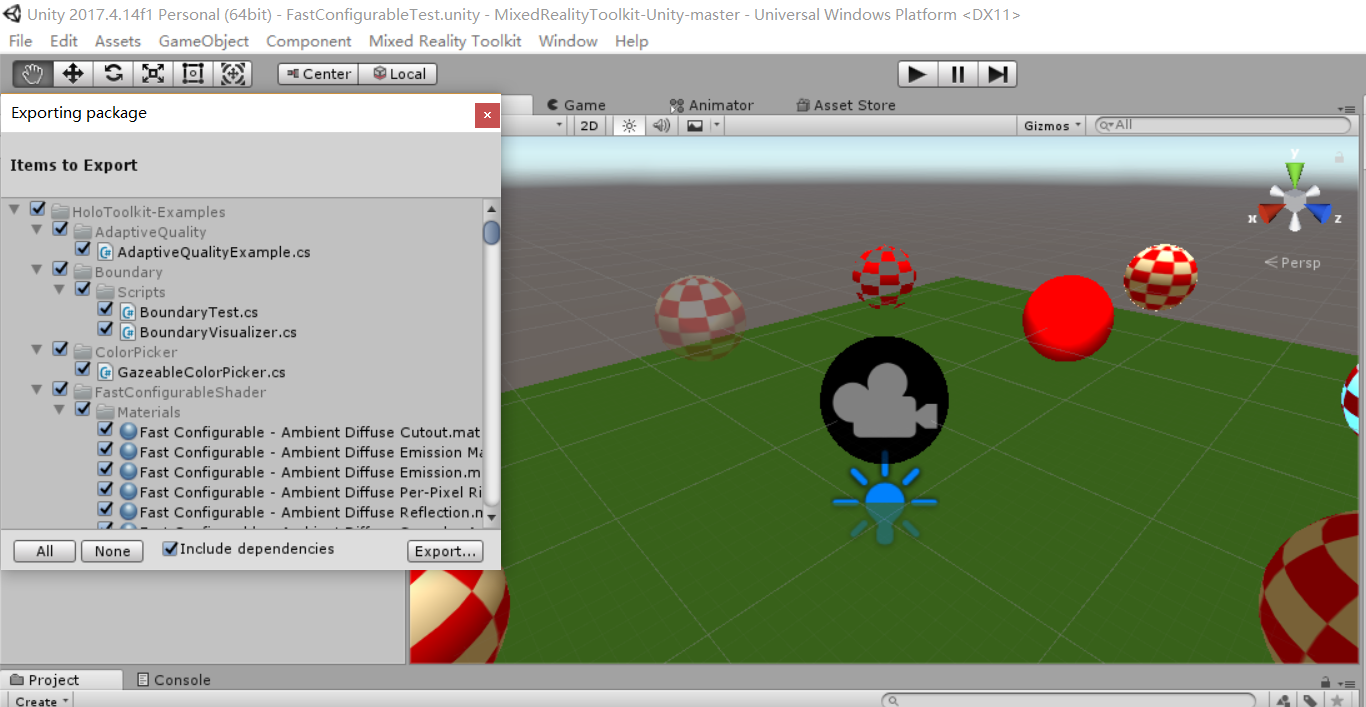The image size is (1366, 707).
Task: Collapse the Scripts folder arrow
Action: (60, 289)
